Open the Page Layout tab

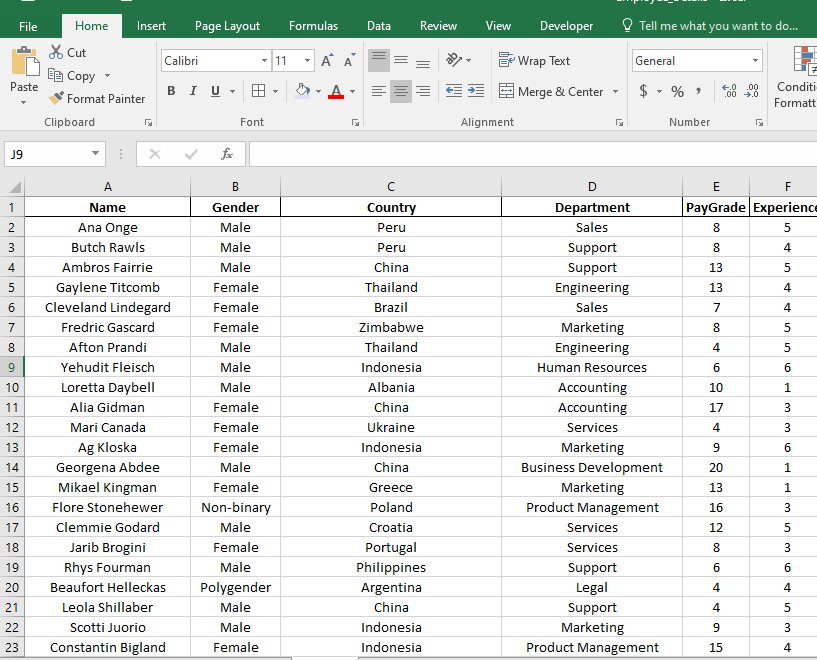tap(227, 26)
